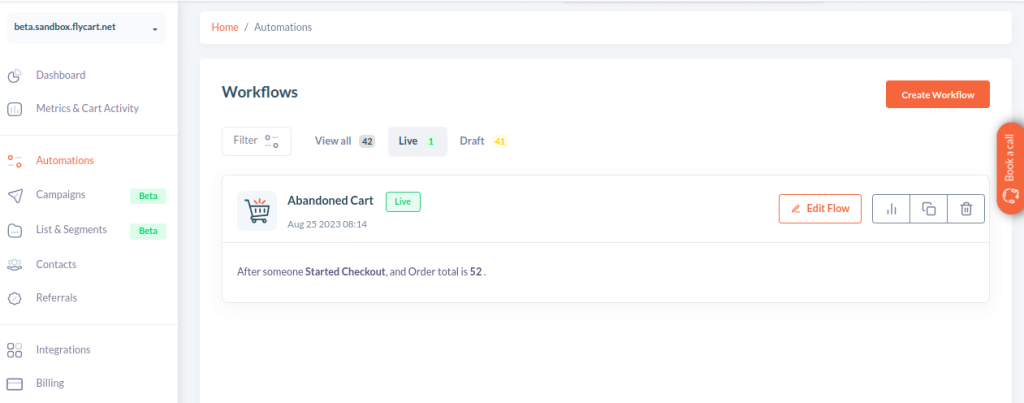Click the Contacts people icon
This screenshot has width=1024, height=403.
click(14, 265)
